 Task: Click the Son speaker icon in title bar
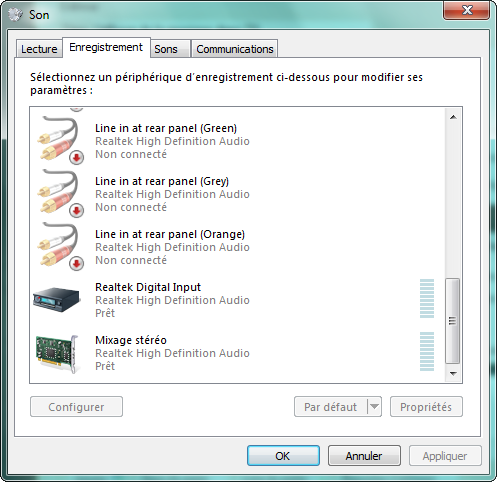15,14
